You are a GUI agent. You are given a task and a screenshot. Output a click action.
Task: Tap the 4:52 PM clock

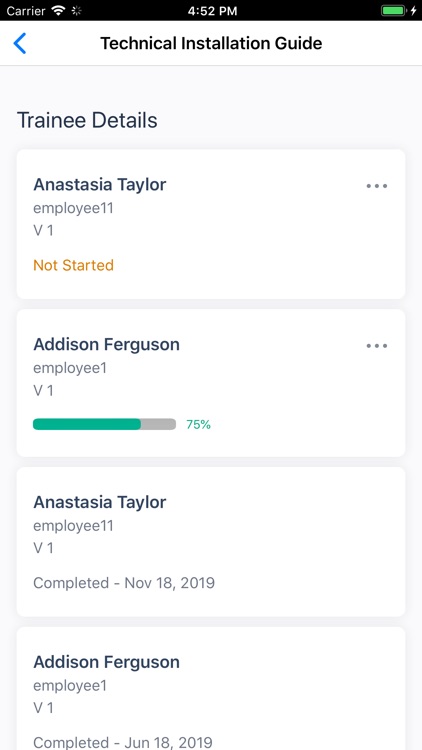212,11
